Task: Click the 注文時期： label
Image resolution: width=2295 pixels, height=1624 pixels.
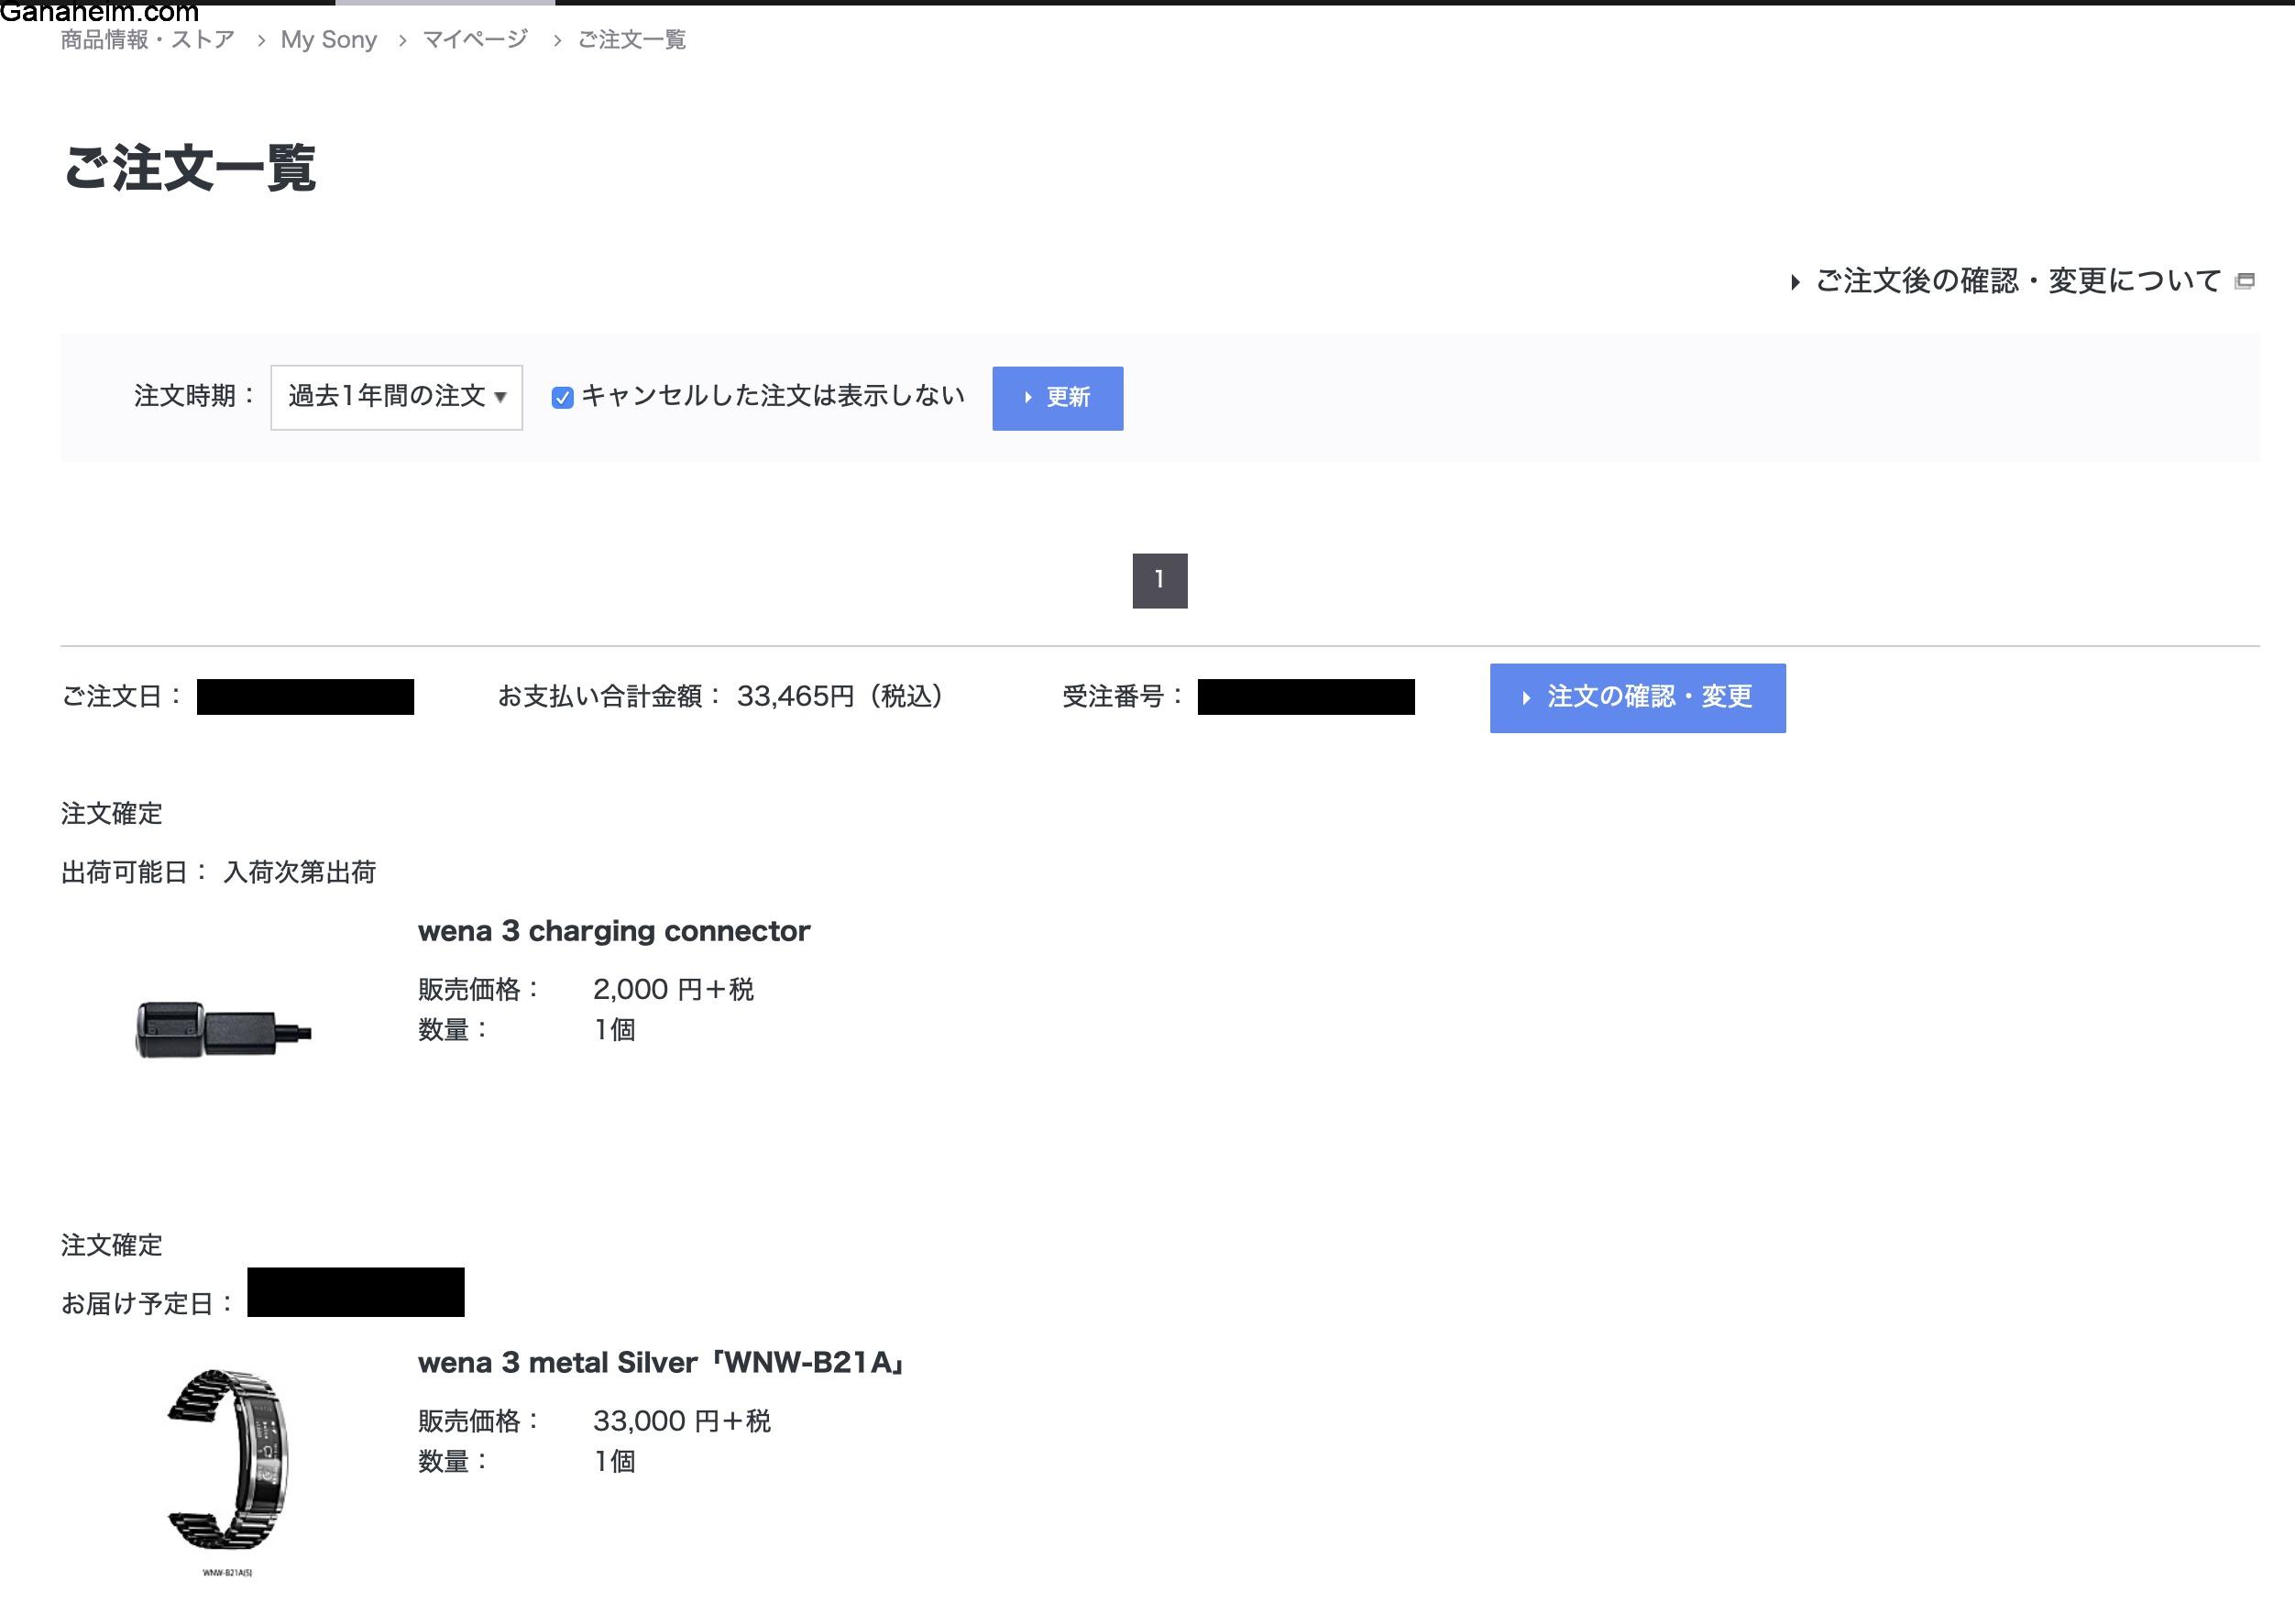Action: [196, 396]
